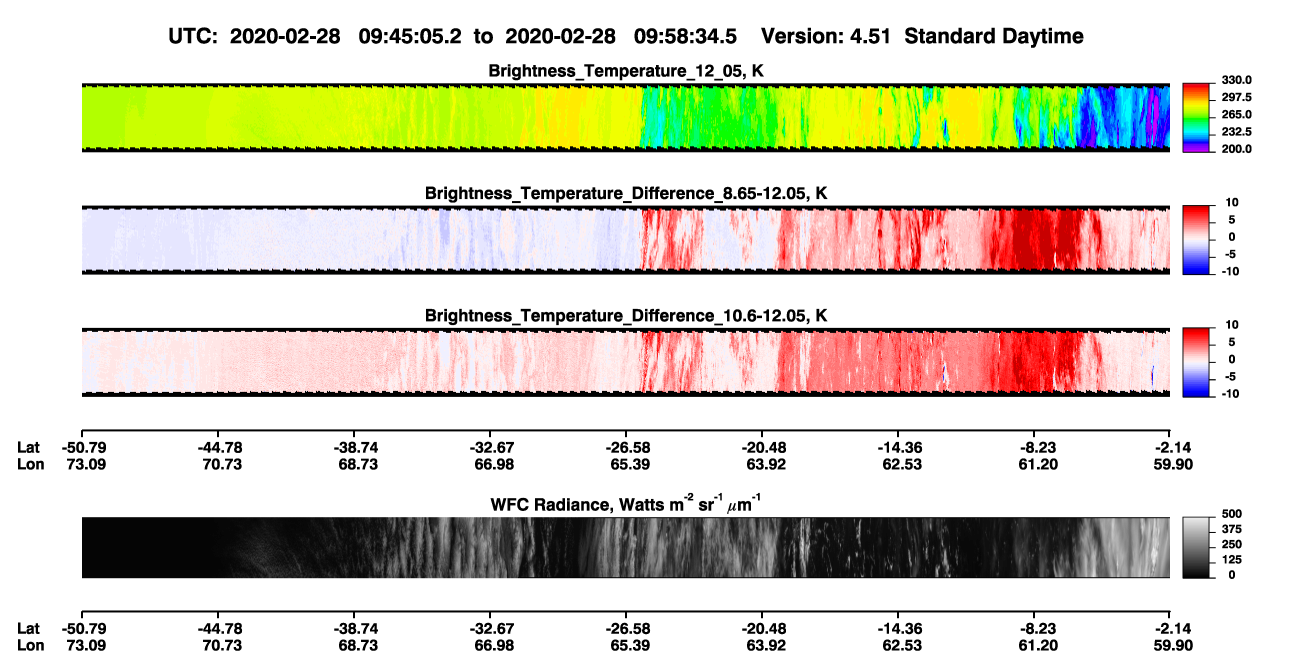This screenshot has height=667, width=1300.
Task: Click the Lat label of the bottom axis
Action: click(x=28, y=628)
